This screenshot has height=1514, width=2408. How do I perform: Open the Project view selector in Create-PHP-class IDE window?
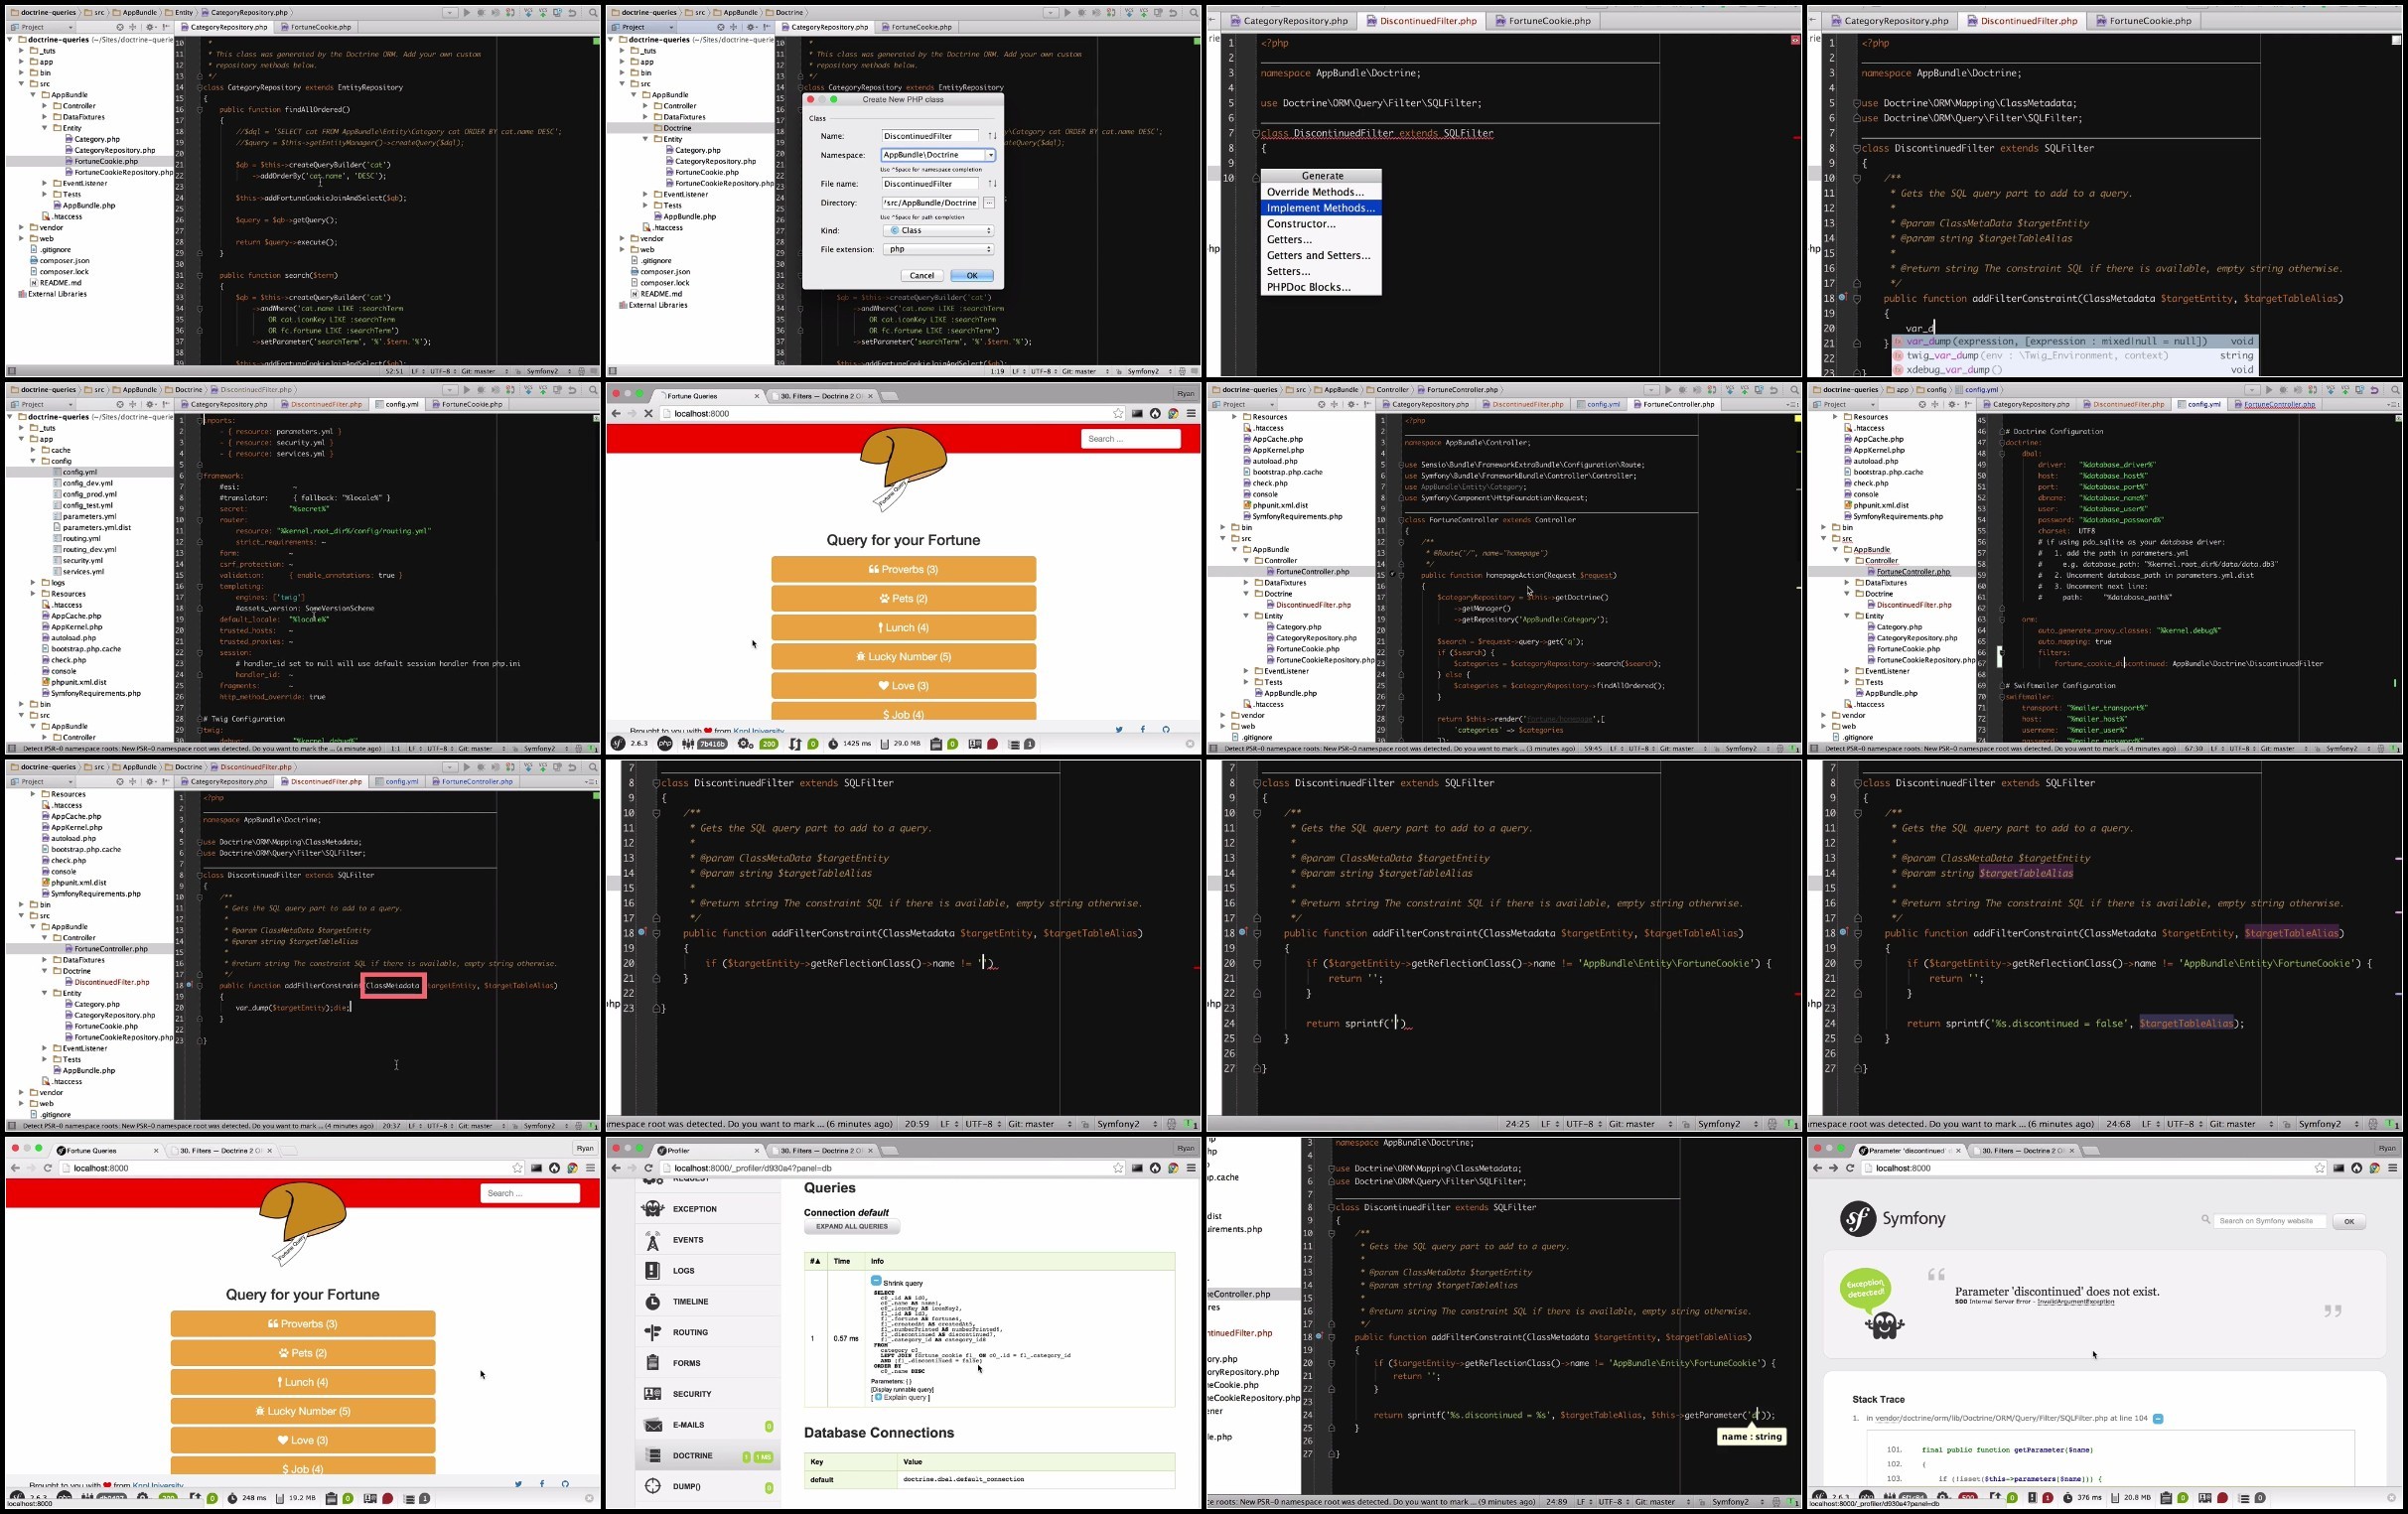coord(643,27)
